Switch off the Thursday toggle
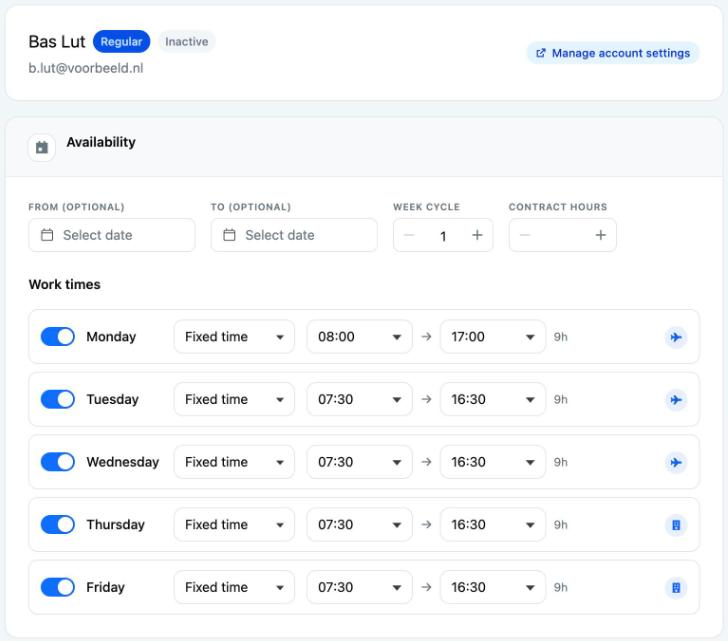This screenshot has height=641, width=728. (x=58, y=524)
